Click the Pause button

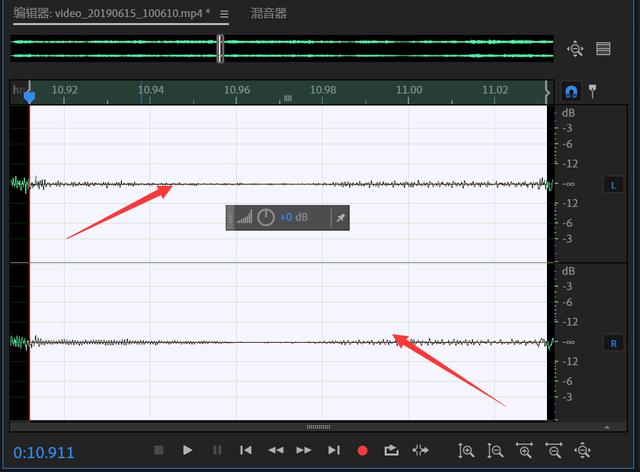(217, 450)
